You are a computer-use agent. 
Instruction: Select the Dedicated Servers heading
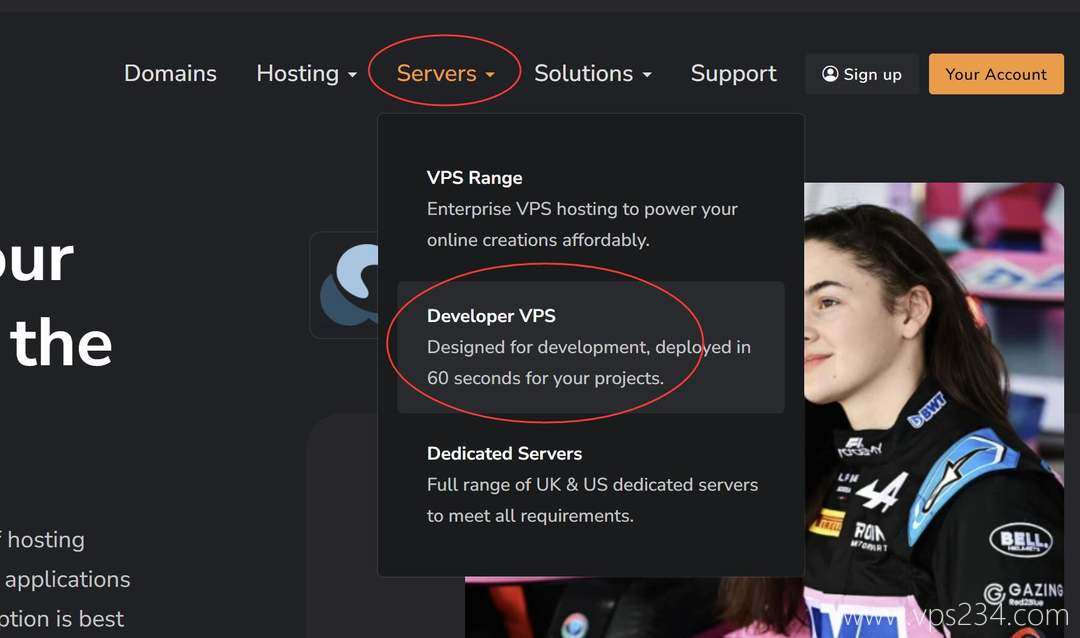(504, 454)
